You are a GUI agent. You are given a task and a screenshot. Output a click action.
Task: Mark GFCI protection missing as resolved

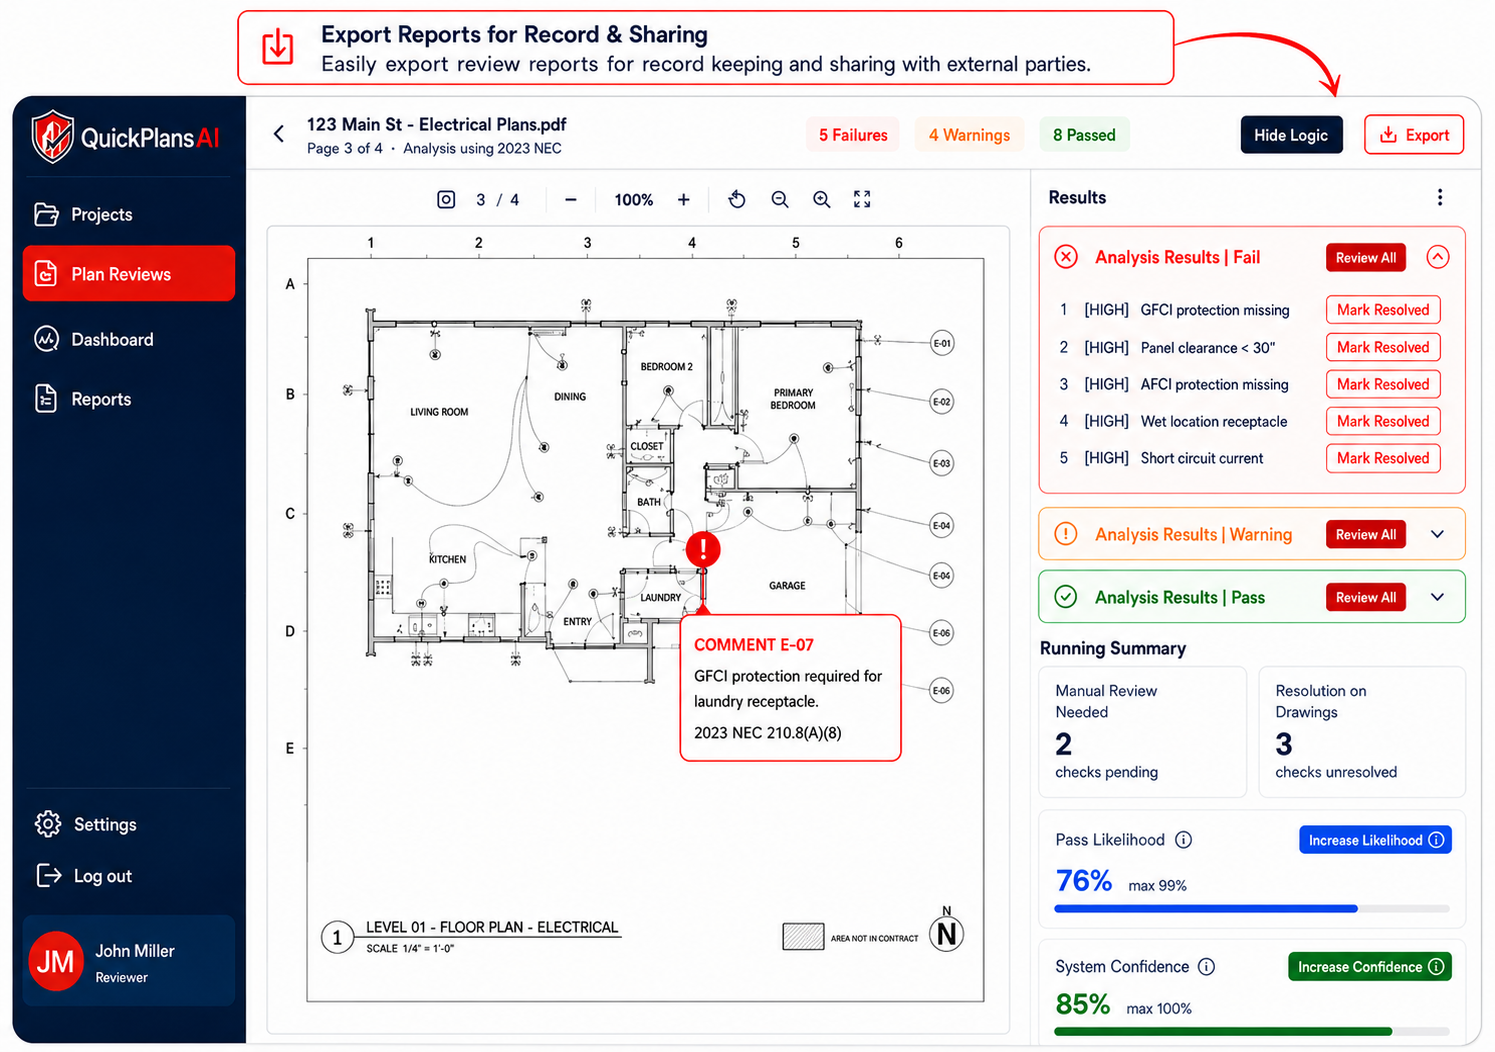(x=1383, y=310)
